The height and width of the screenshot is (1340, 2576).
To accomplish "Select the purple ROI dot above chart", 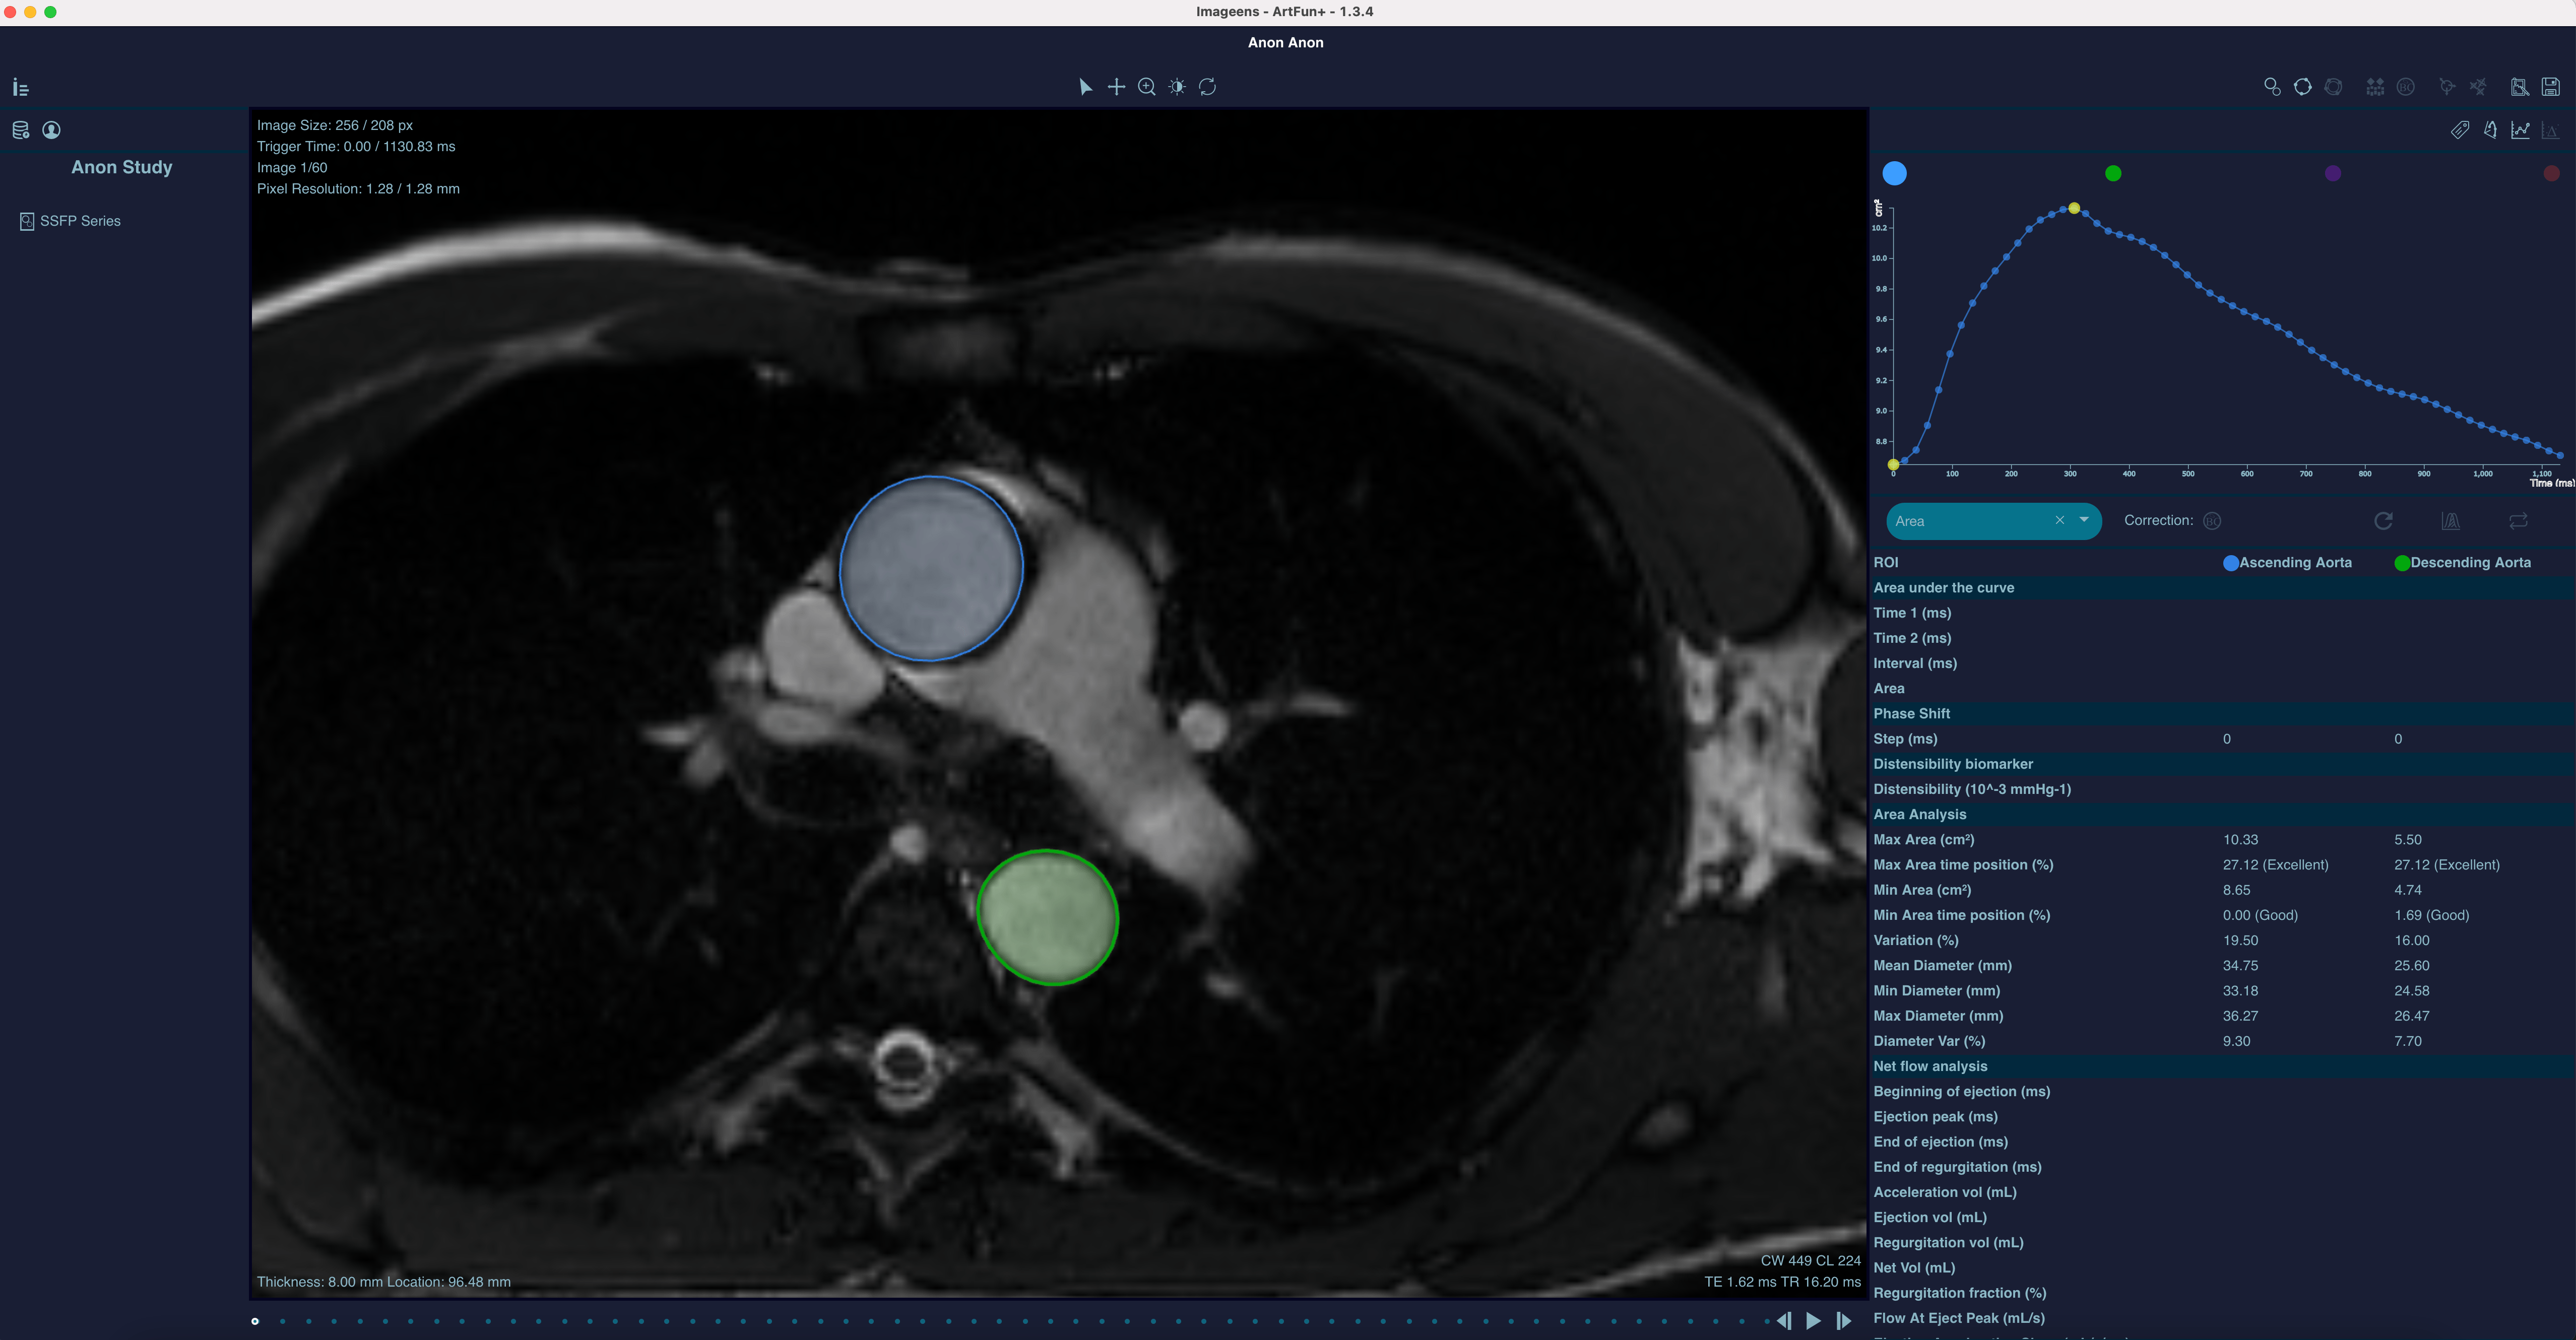I will [x=2332, y=174].
